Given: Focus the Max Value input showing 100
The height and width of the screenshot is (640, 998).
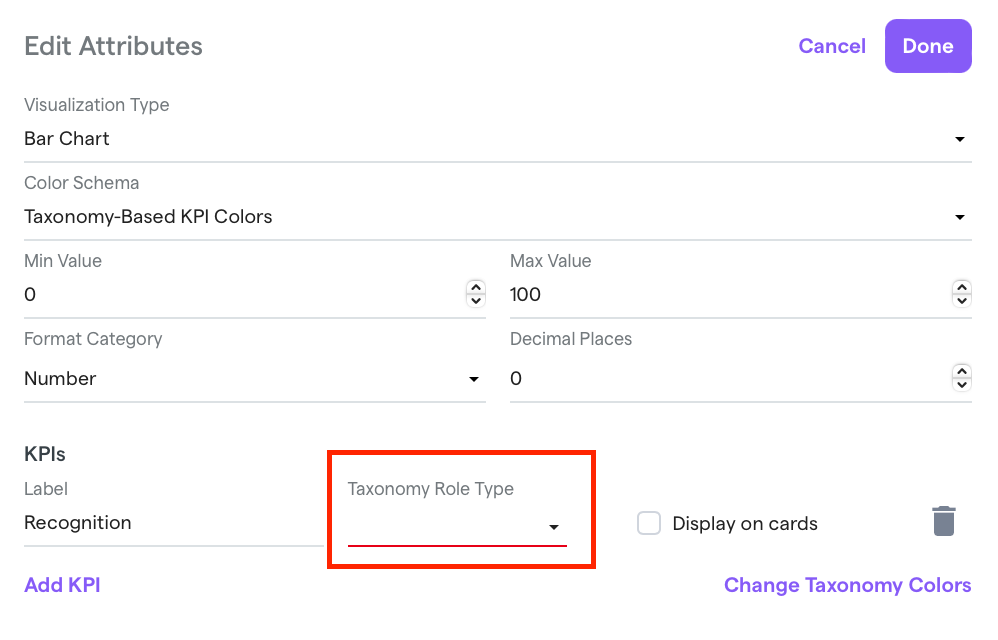Looking at the screenshot, I should [x=730, y=295].
